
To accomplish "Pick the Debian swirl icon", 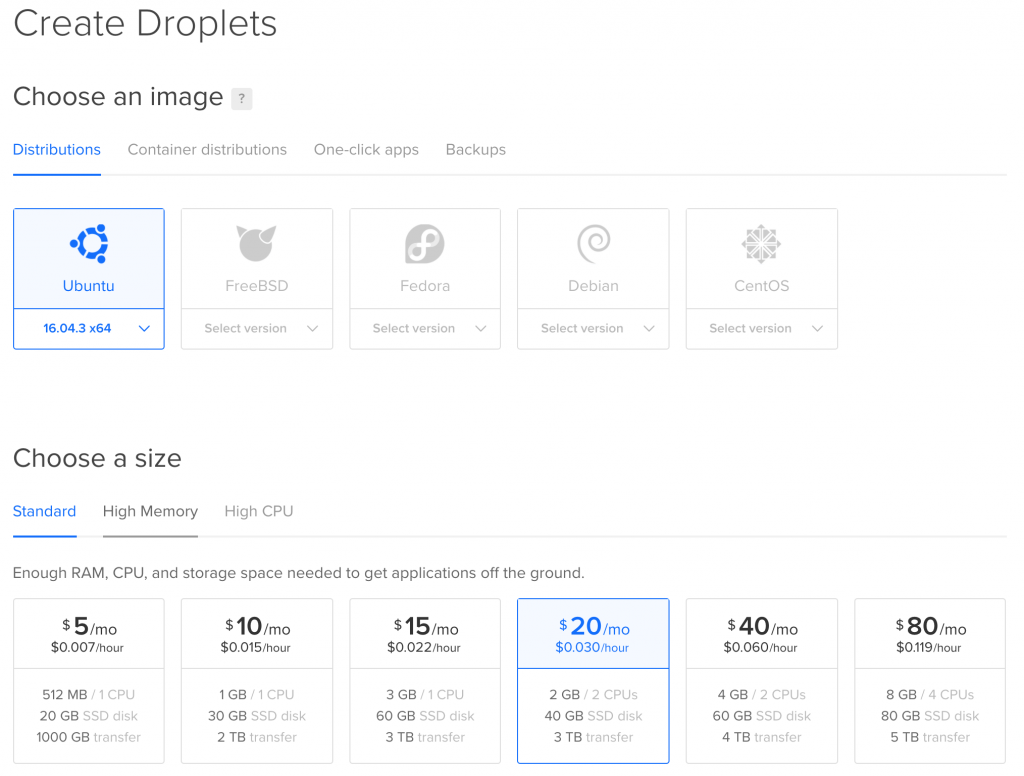I will click(x=593, y=243).
